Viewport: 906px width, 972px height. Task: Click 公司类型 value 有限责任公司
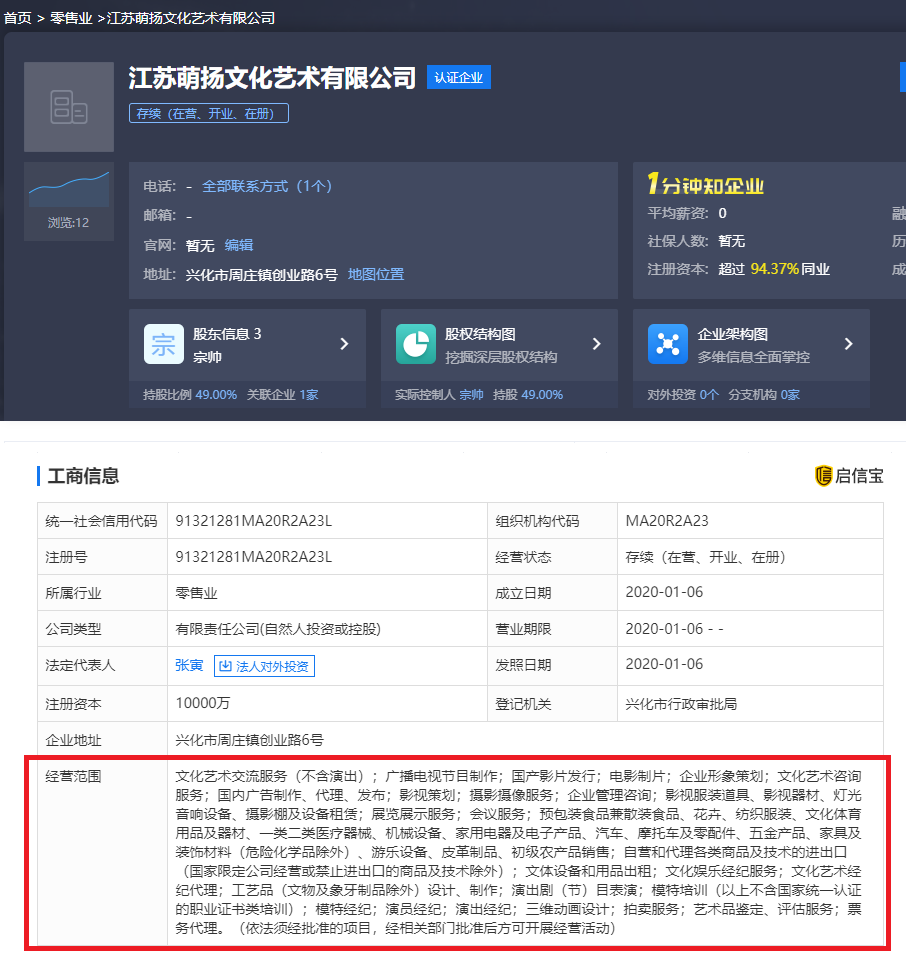[278, 629]
